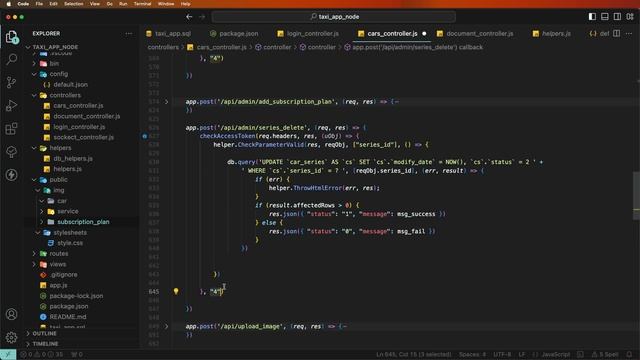Expand the subscription_plan folder
The image size is (640, 360).
(83, 222)
